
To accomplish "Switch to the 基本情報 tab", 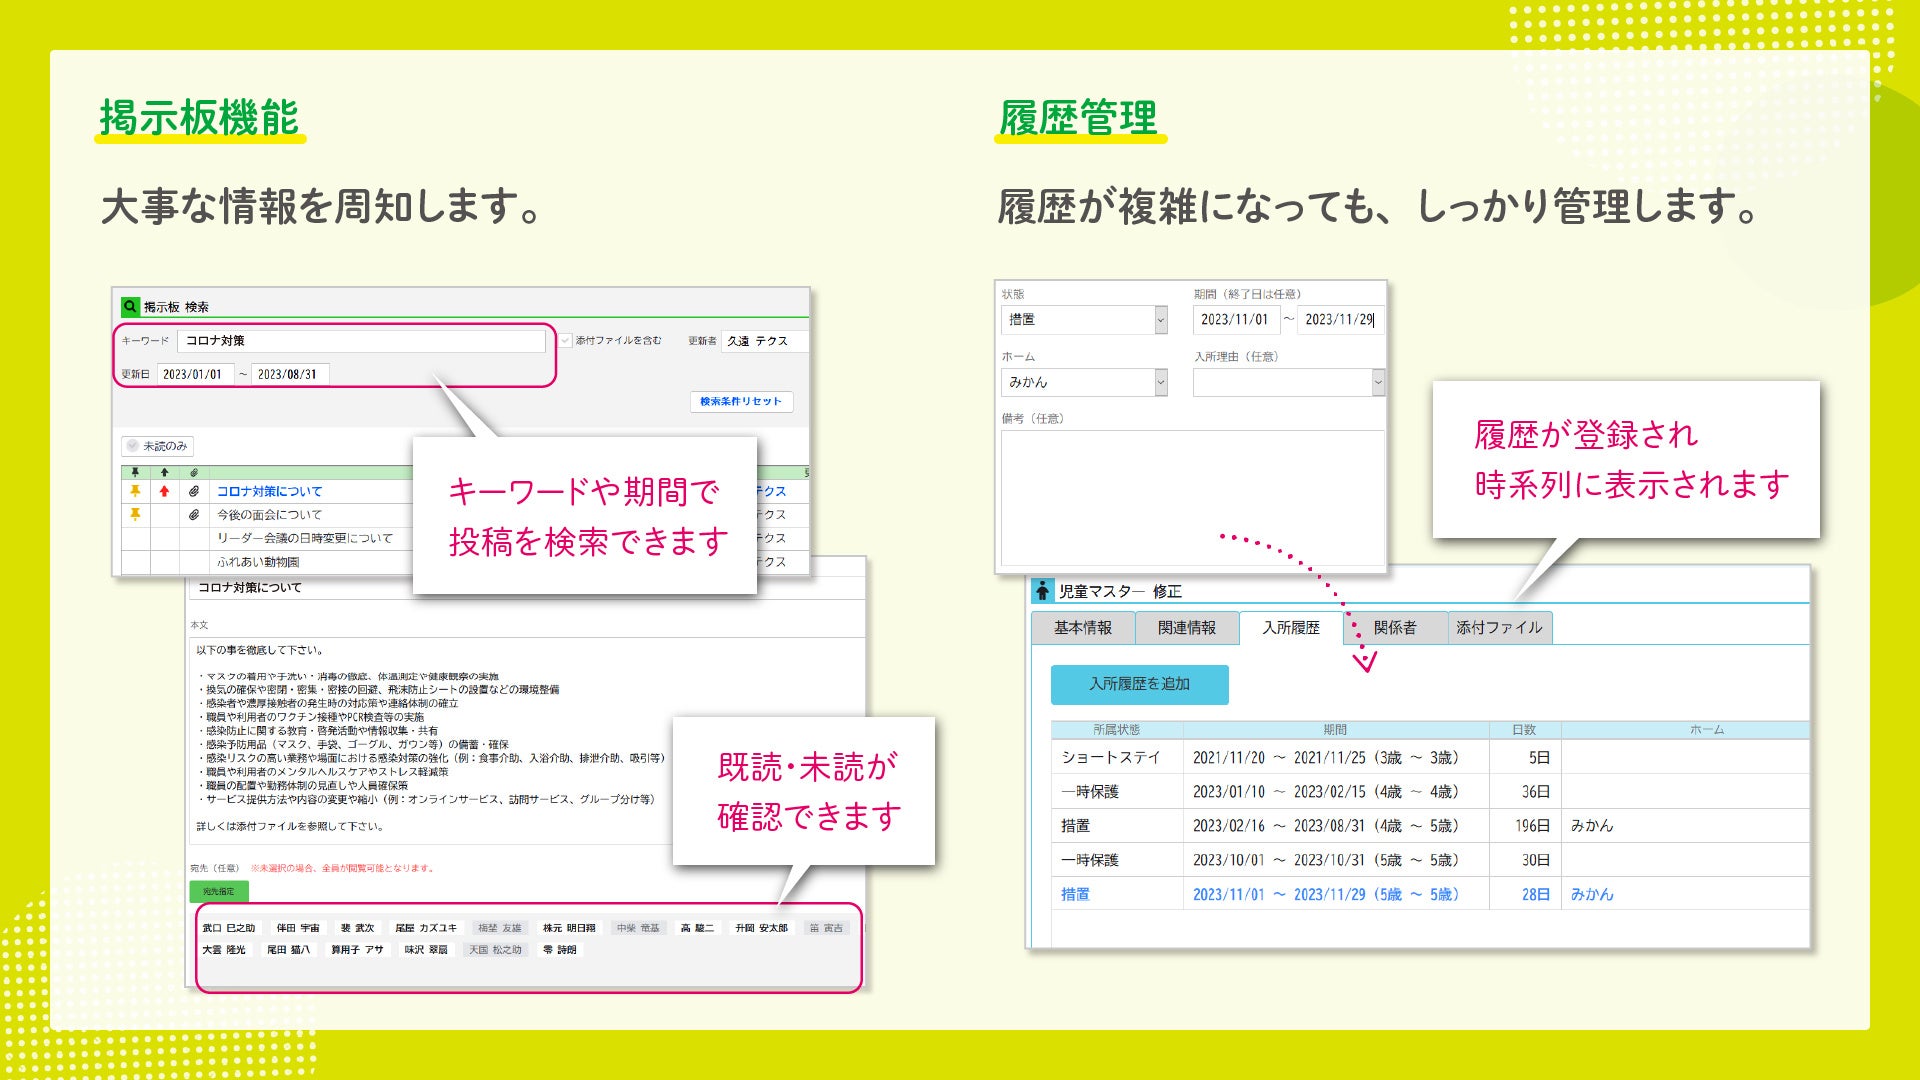I will 1082,628.
